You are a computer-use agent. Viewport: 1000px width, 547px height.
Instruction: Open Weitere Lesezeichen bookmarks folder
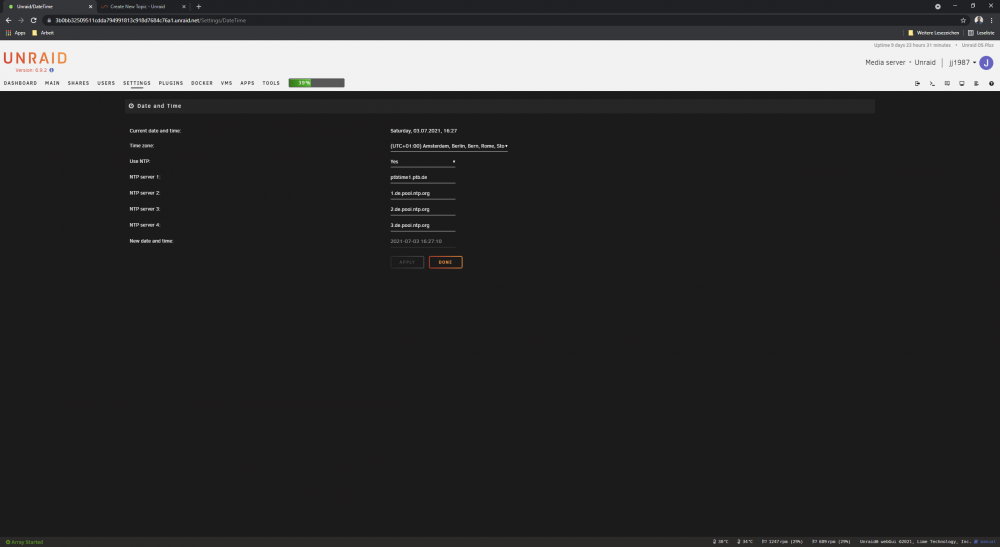[x=934, y=33]
